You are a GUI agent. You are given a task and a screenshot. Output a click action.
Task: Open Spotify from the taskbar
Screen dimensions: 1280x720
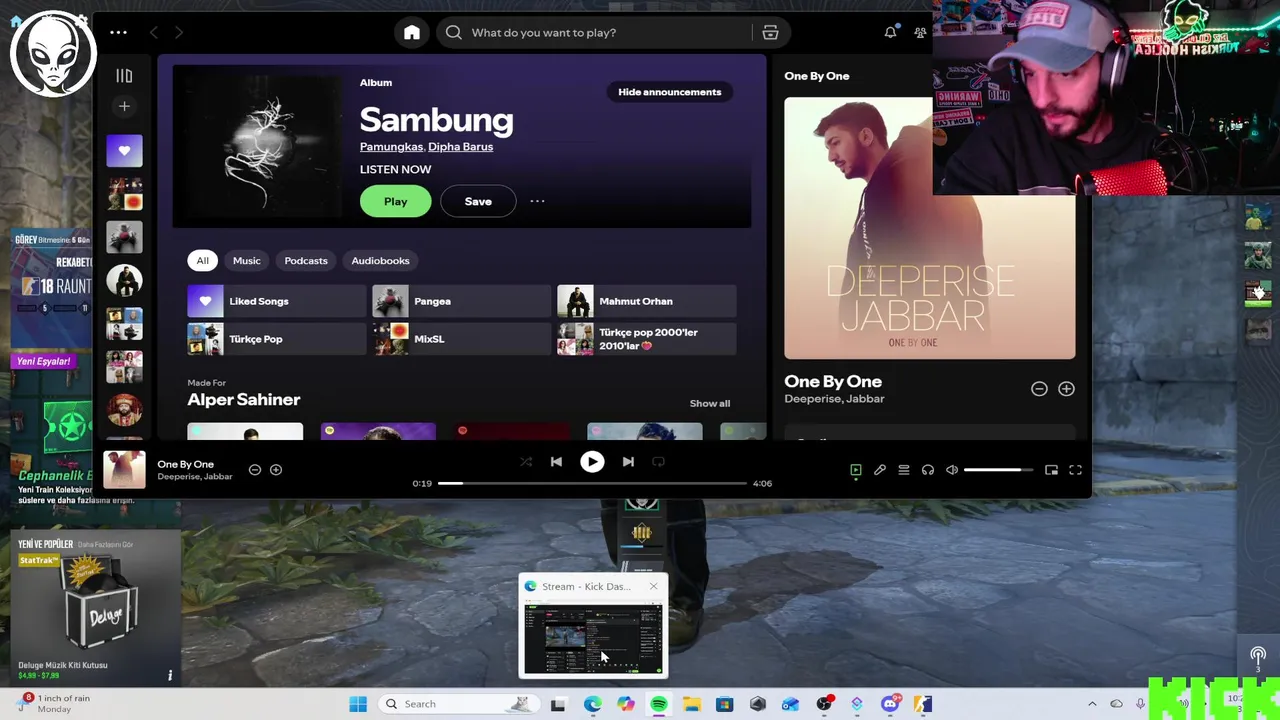(659, 704)
